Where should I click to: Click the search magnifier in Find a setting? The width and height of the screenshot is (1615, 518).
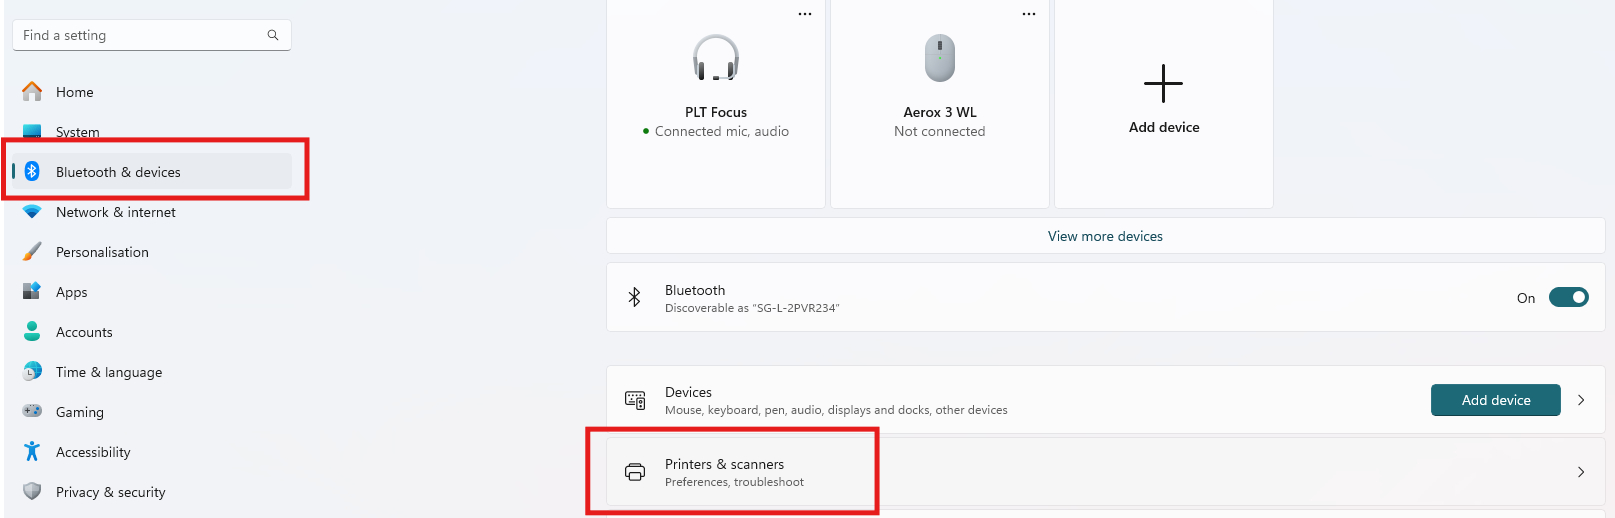(273, 35)
